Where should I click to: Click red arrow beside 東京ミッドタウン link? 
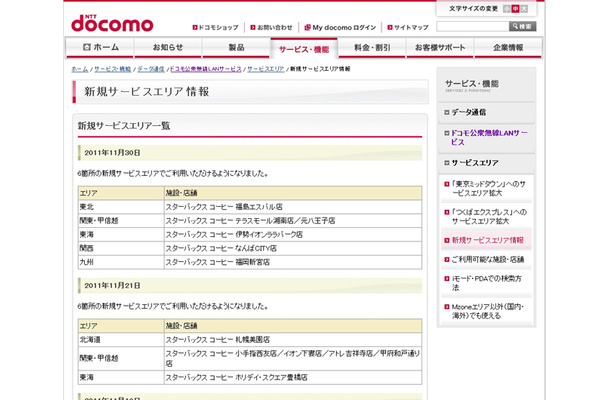pyautogui.click(x=447, y=184)
